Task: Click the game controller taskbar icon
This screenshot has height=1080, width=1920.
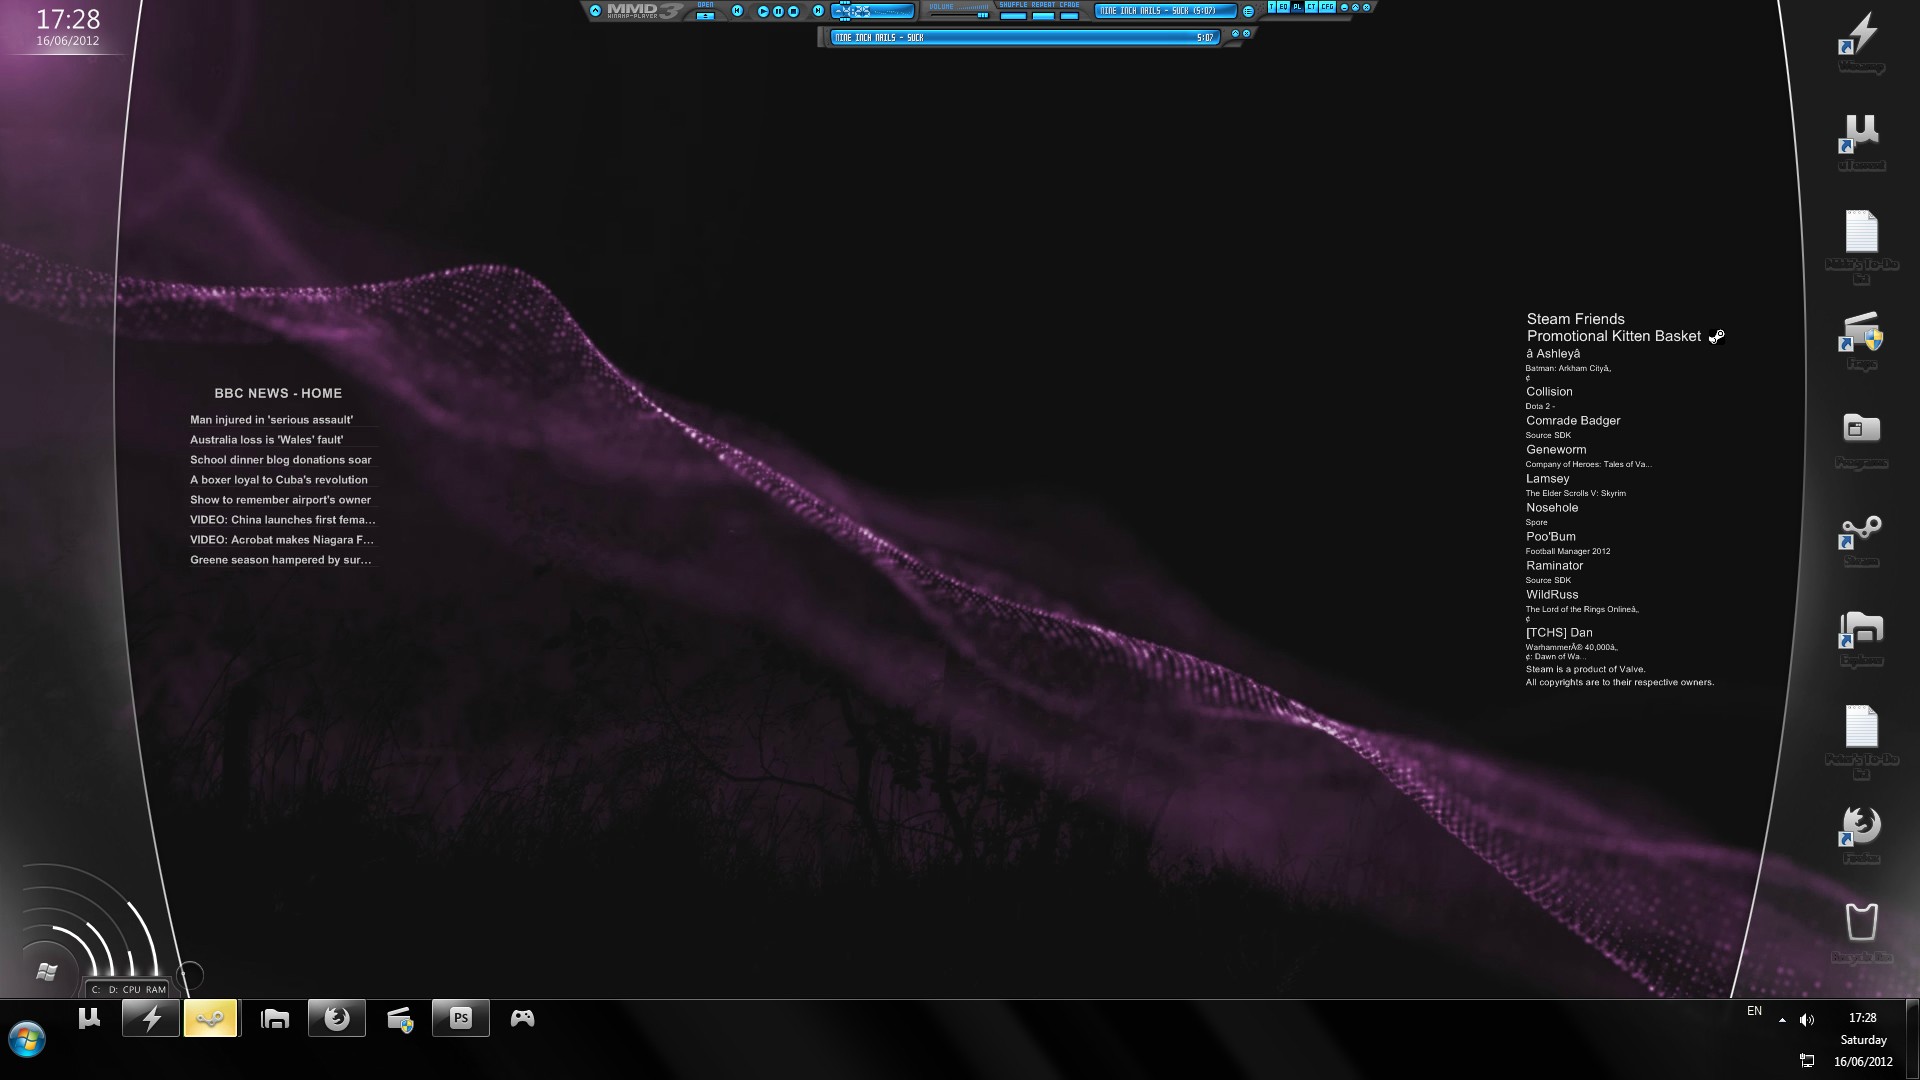Action: 522,1018
